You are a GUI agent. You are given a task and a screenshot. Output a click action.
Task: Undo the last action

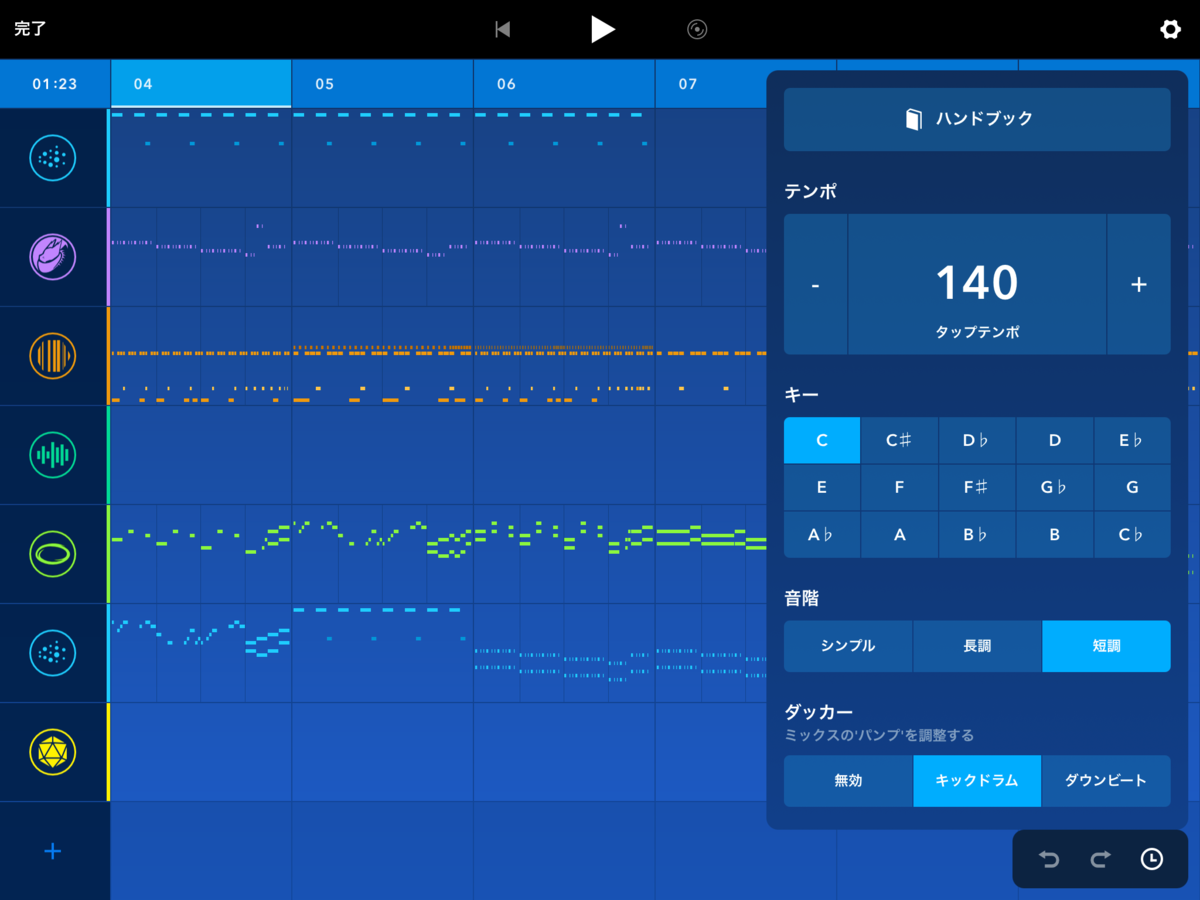point(1049,859)
